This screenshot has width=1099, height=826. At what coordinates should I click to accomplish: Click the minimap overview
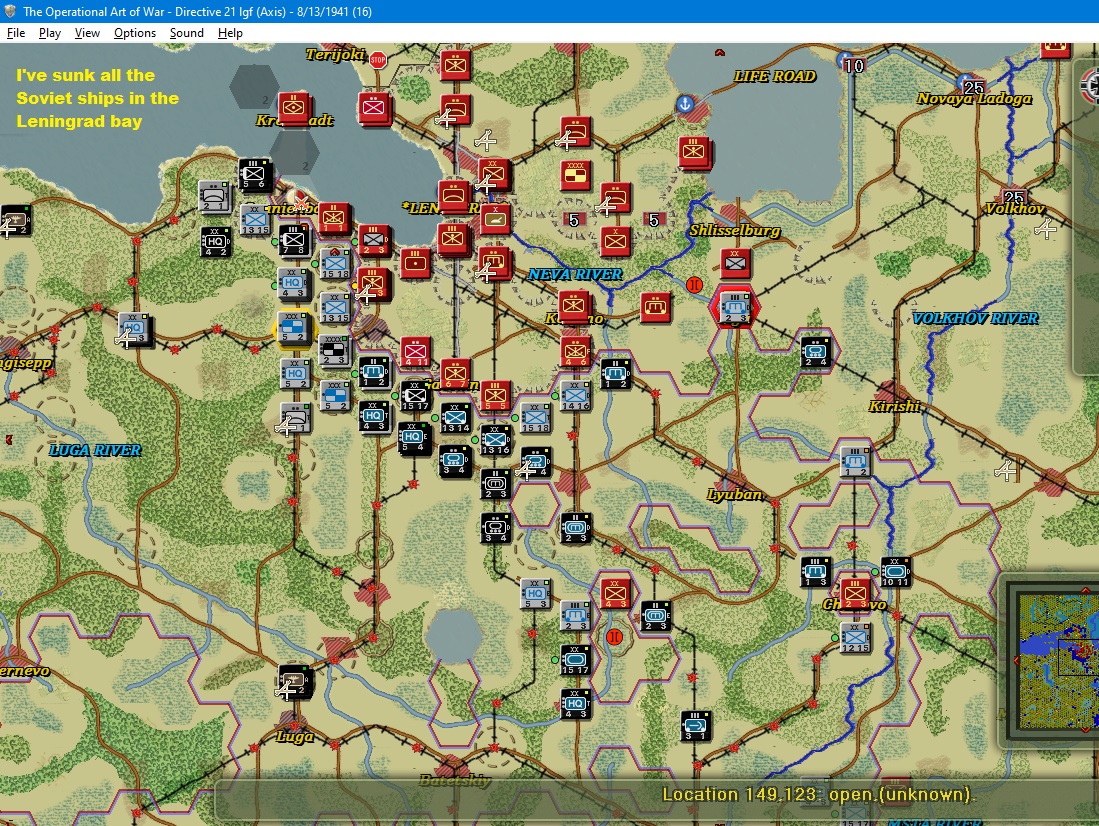[x=1058, y=661]
